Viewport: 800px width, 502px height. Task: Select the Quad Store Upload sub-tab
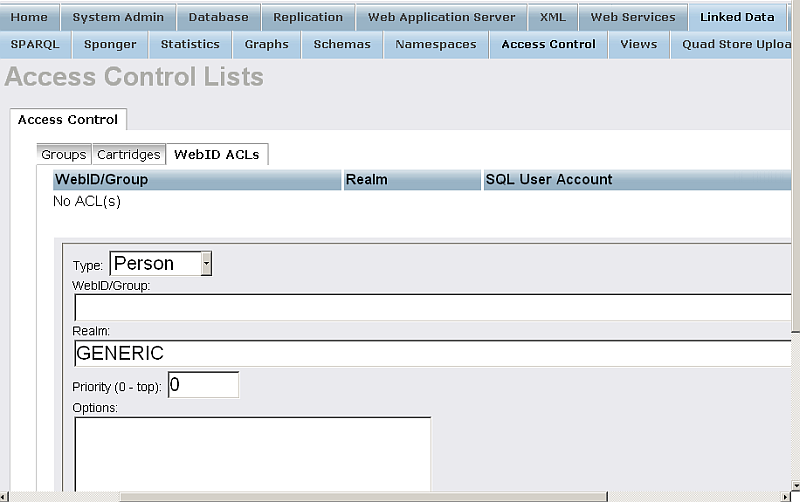pos(735,44)
